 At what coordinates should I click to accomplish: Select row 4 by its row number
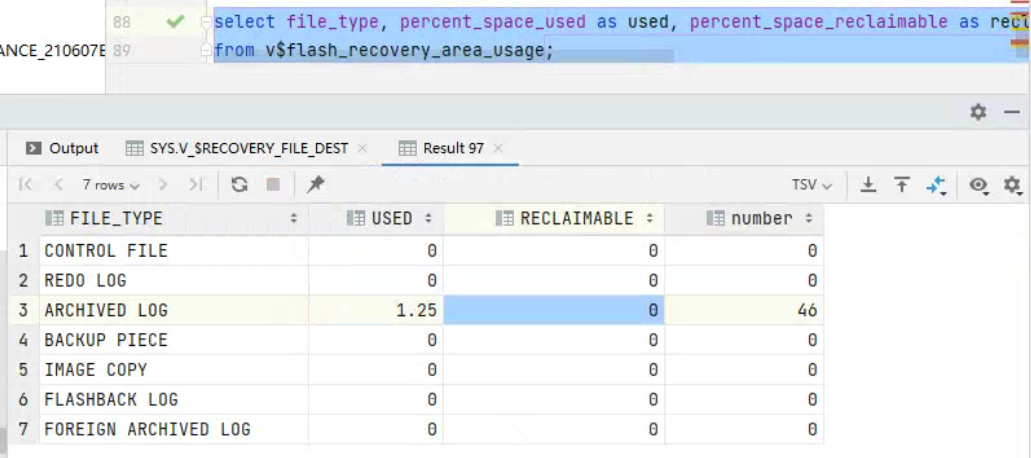pyautogui.click(x=24, y=340)
